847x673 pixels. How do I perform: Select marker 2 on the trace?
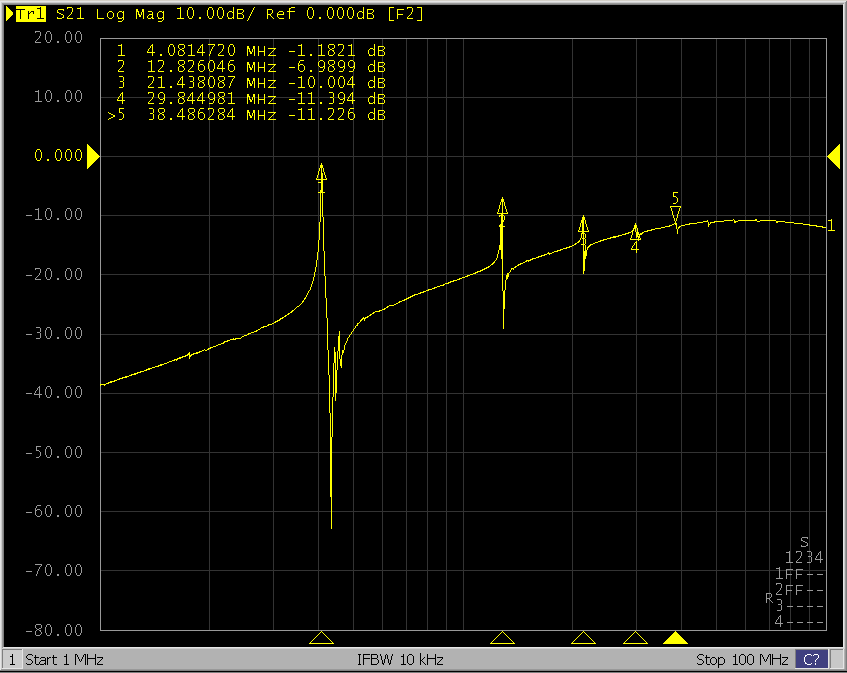tap(502, 206)
